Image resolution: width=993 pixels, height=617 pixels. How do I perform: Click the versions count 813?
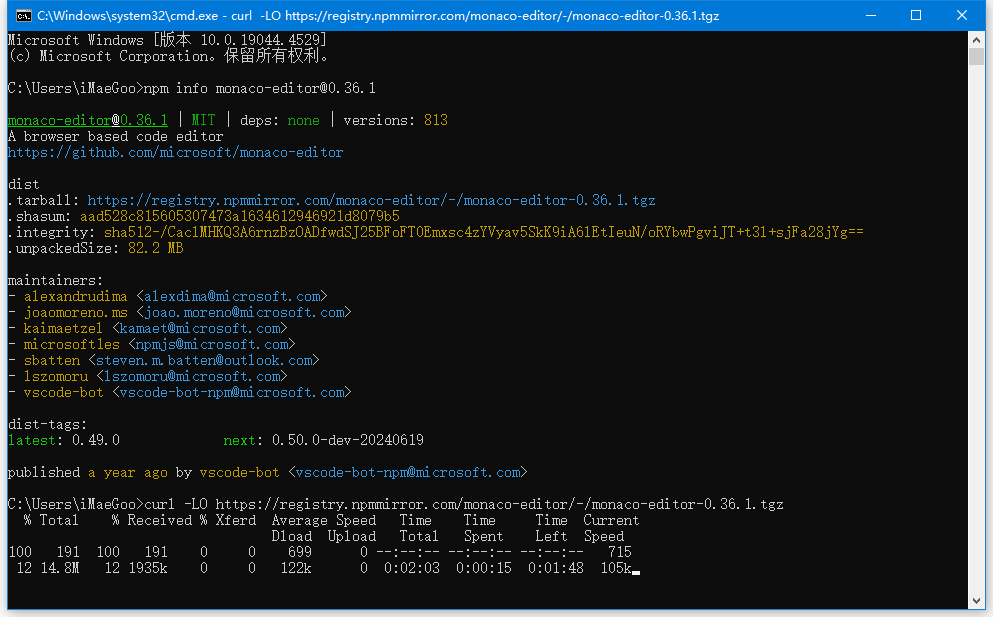436,120
